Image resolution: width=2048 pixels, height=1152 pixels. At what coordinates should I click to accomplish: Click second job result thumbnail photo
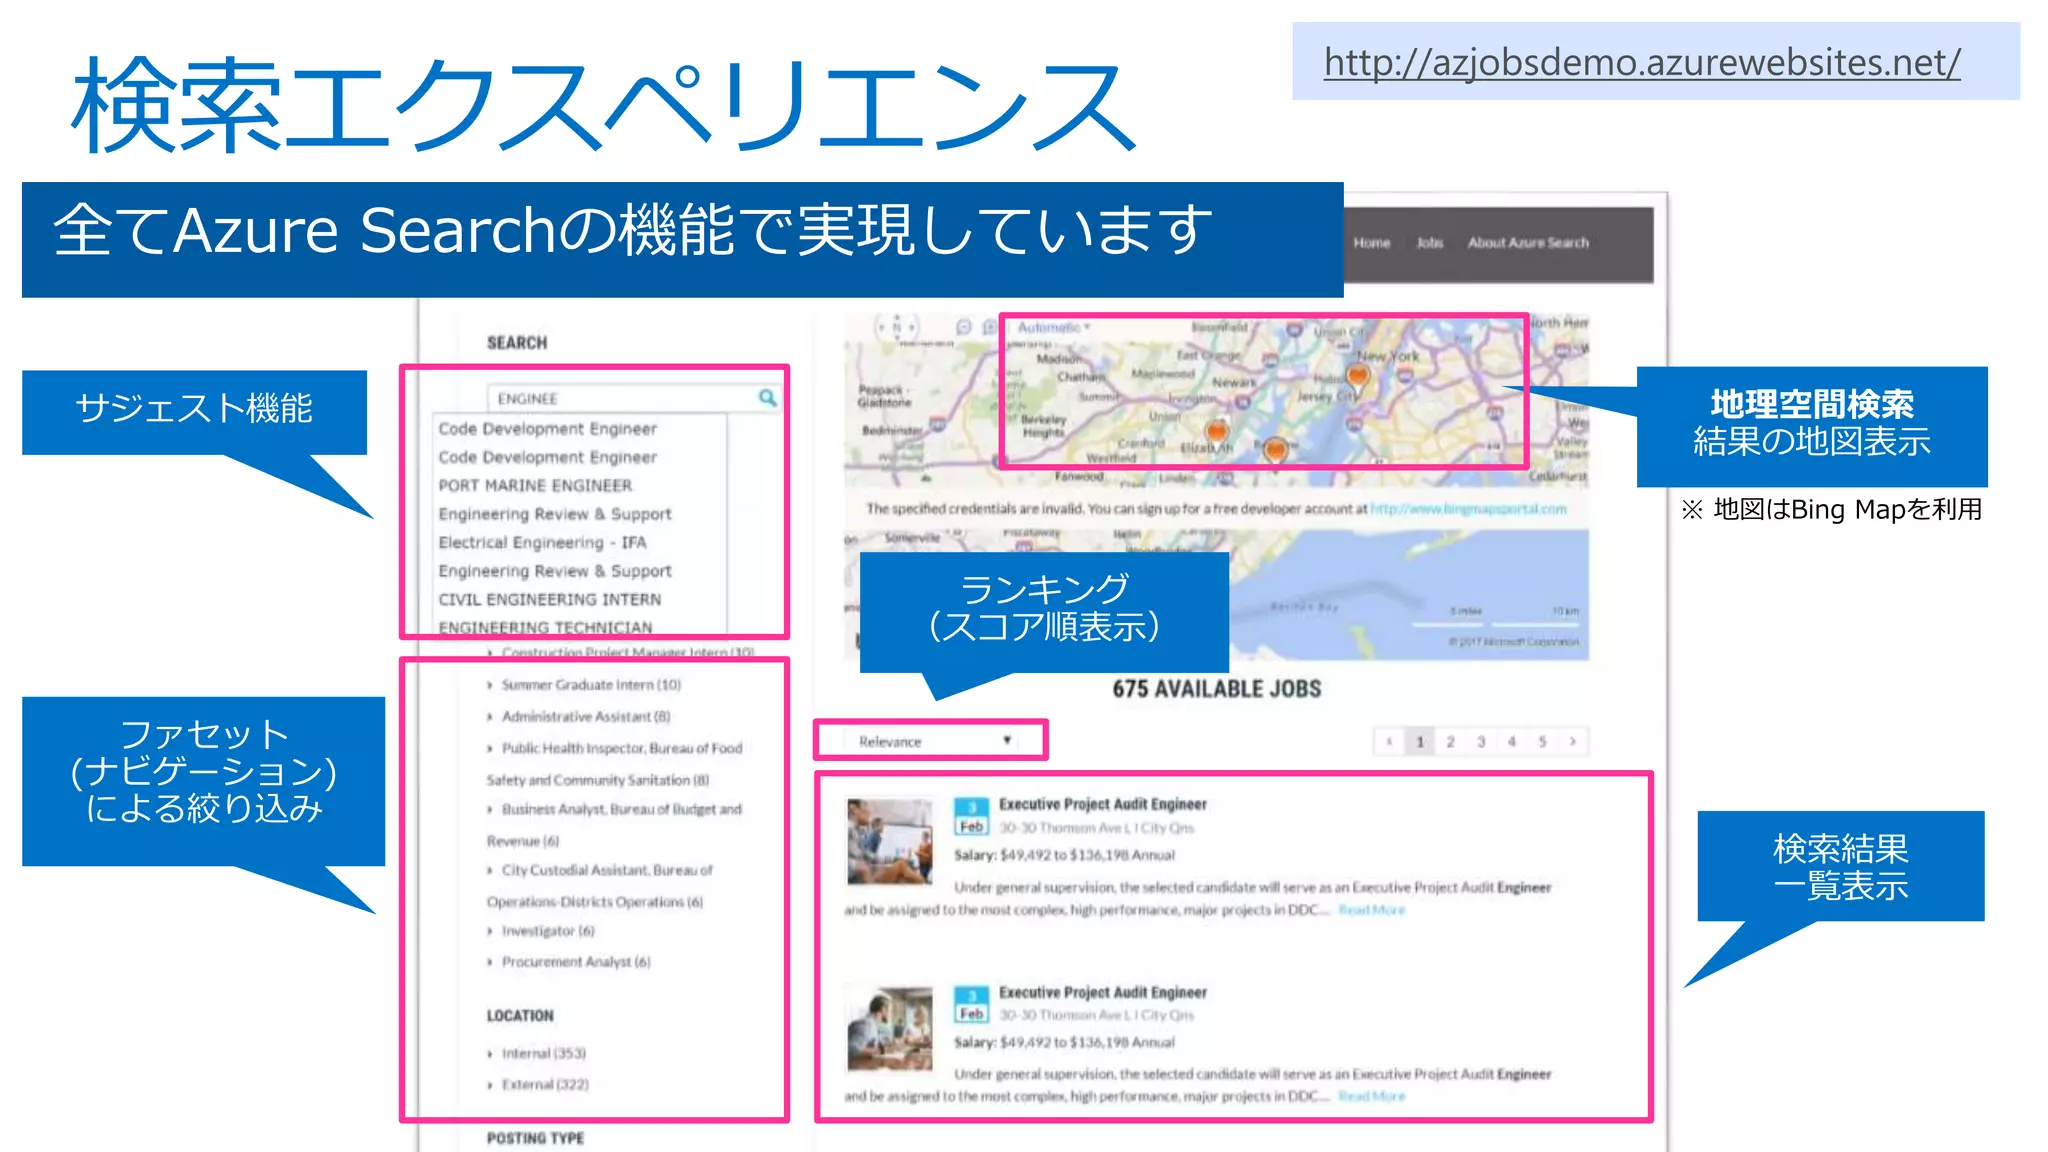click(x=890, y=1029)
